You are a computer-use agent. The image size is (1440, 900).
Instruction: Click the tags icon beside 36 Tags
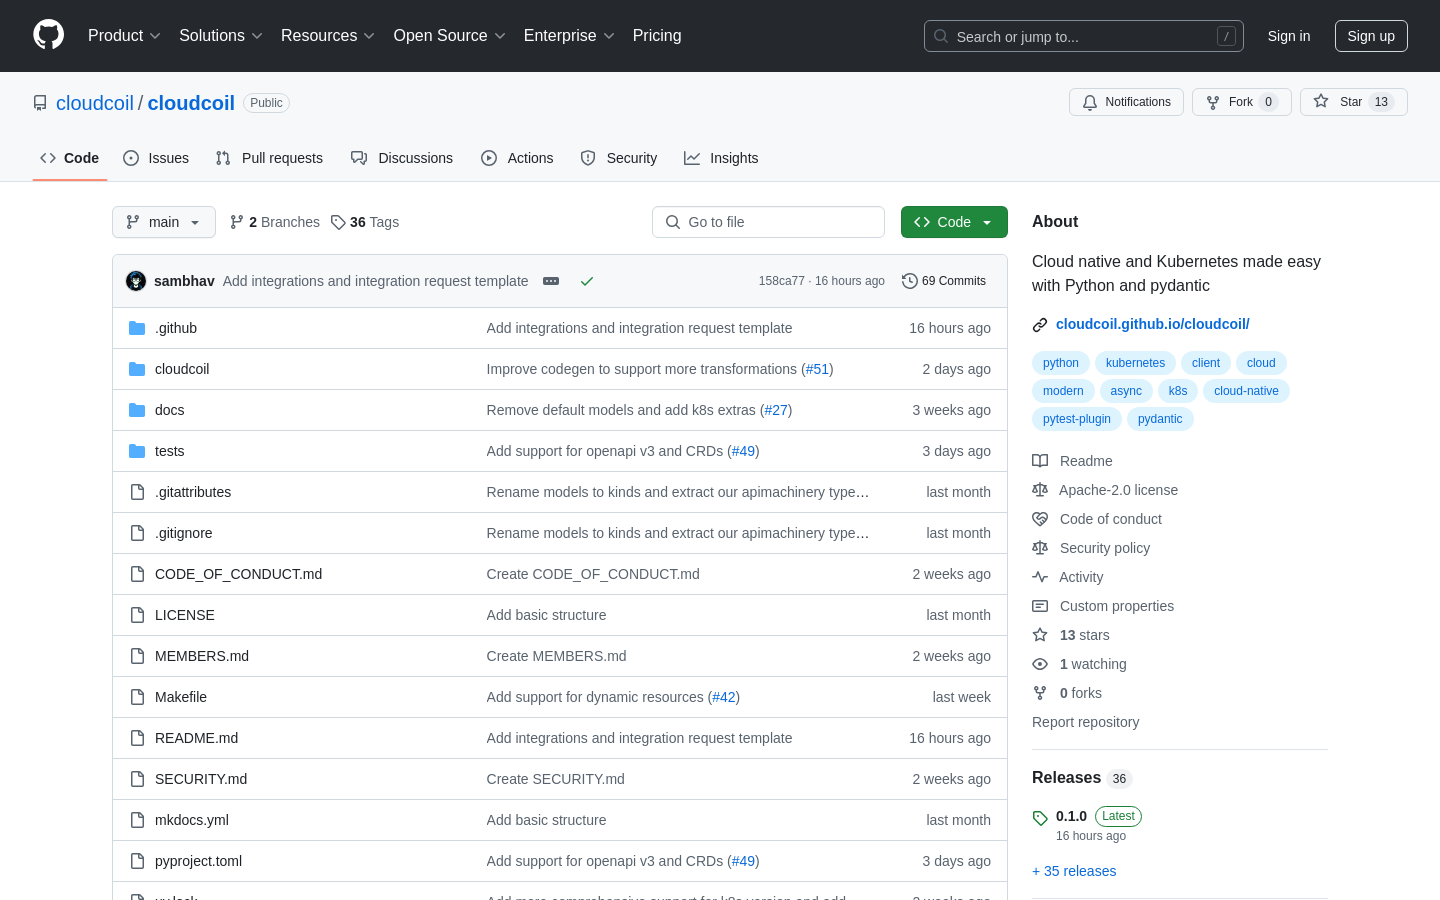pyautogui.click(x=338, y=222)
